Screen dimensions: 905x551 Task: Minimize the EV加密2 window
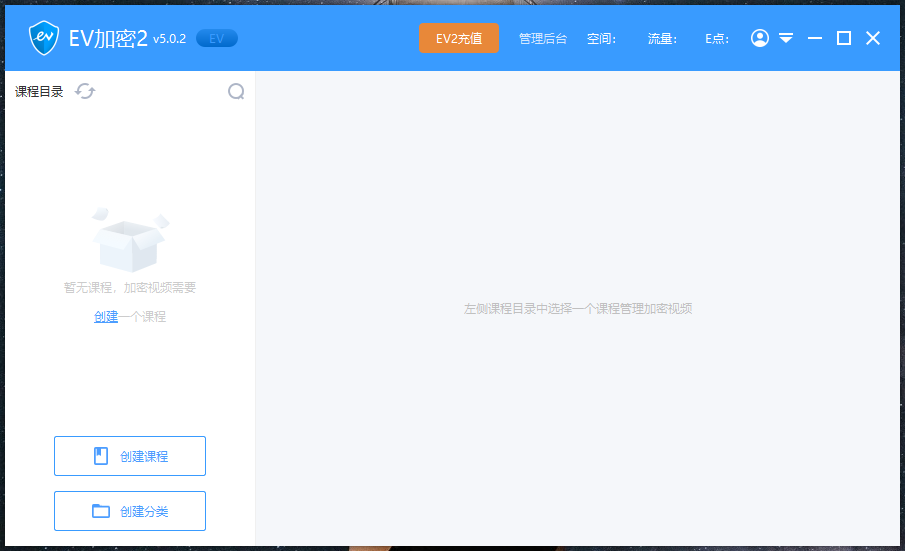tap(815, 38)
